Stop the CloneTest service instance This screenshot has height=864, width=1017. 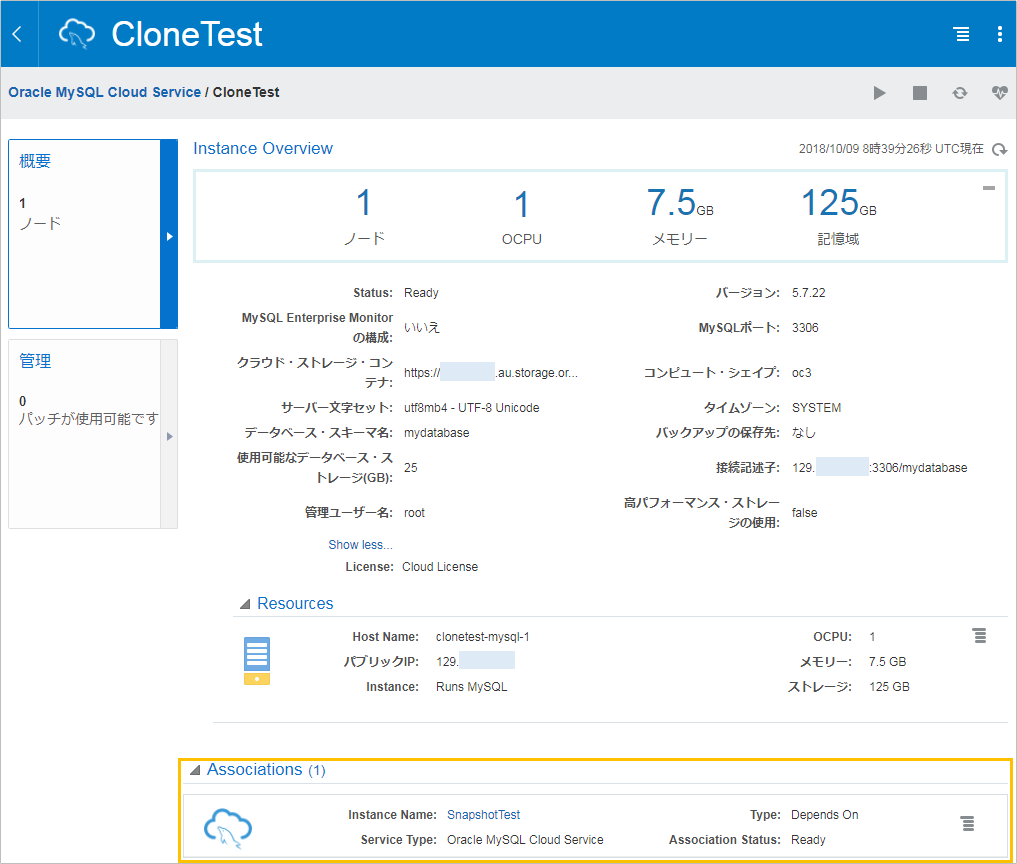(x=920, y=93)
